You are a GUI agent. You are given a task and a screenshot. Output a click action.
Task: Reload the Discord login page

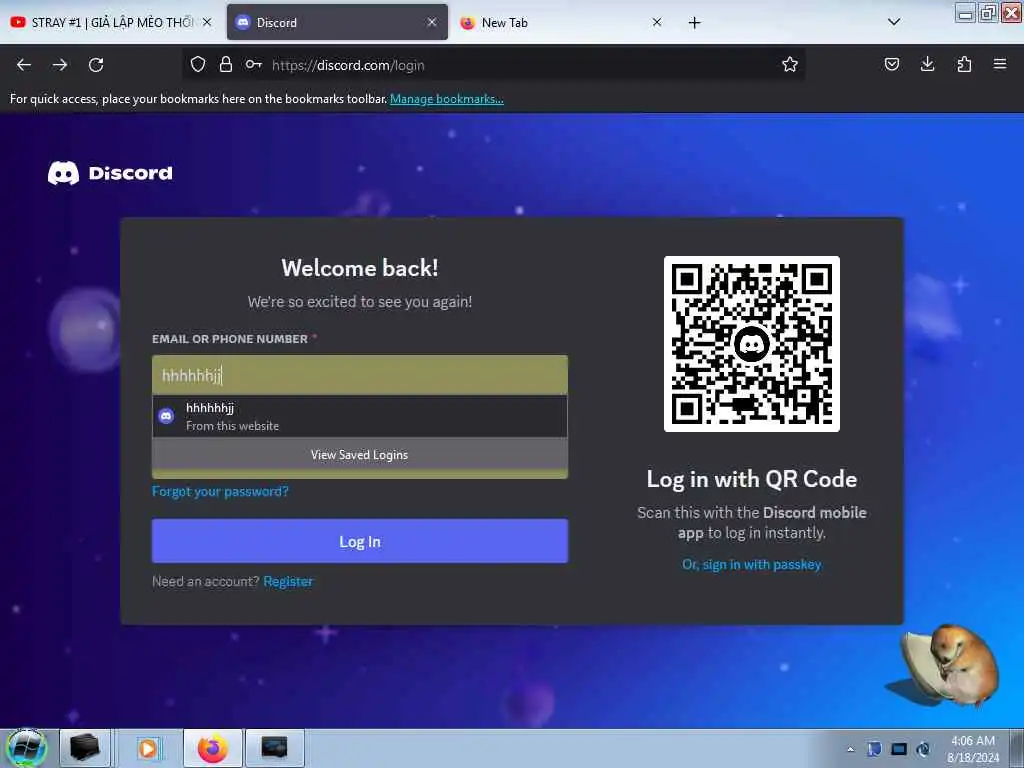pos(96,65)
